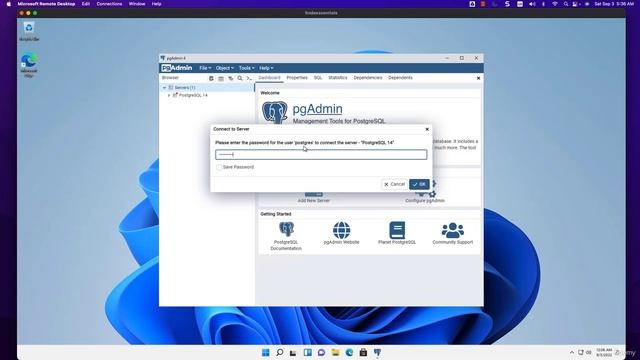Click the password input field
640x360 pixels.
pyautogui.click(x=321, y=154)
